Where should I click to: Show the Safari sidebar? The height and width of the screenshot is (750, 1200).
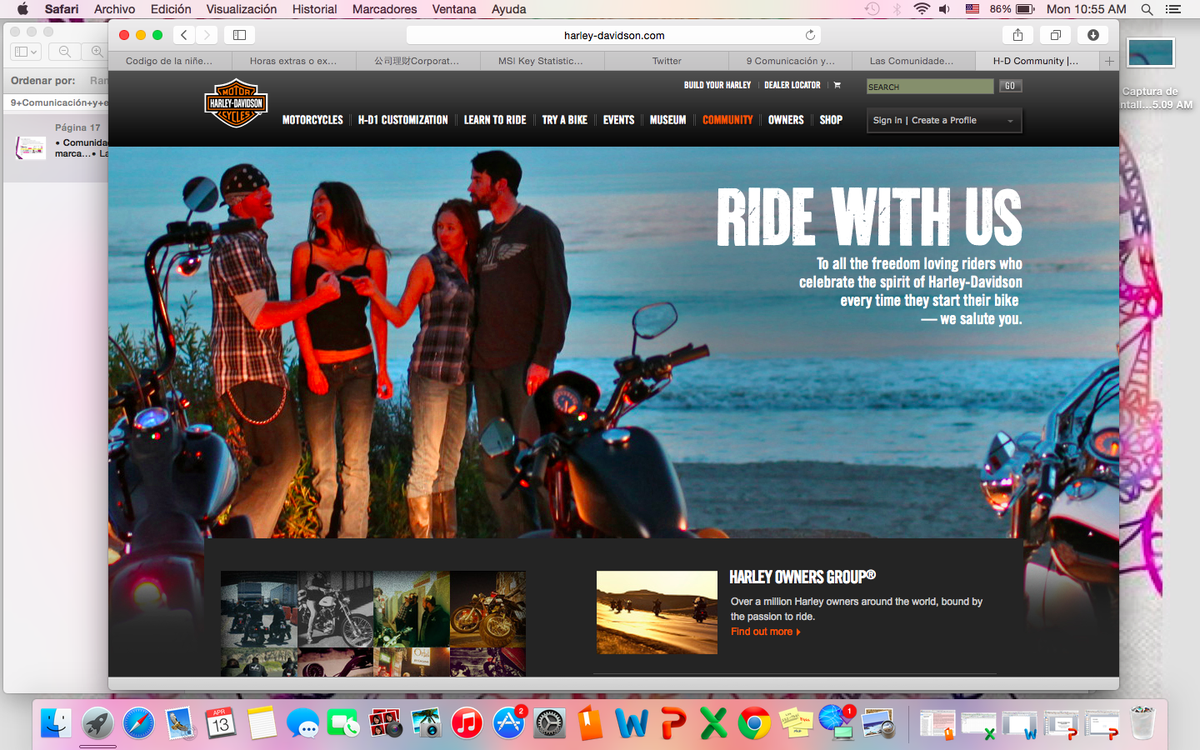239,35
